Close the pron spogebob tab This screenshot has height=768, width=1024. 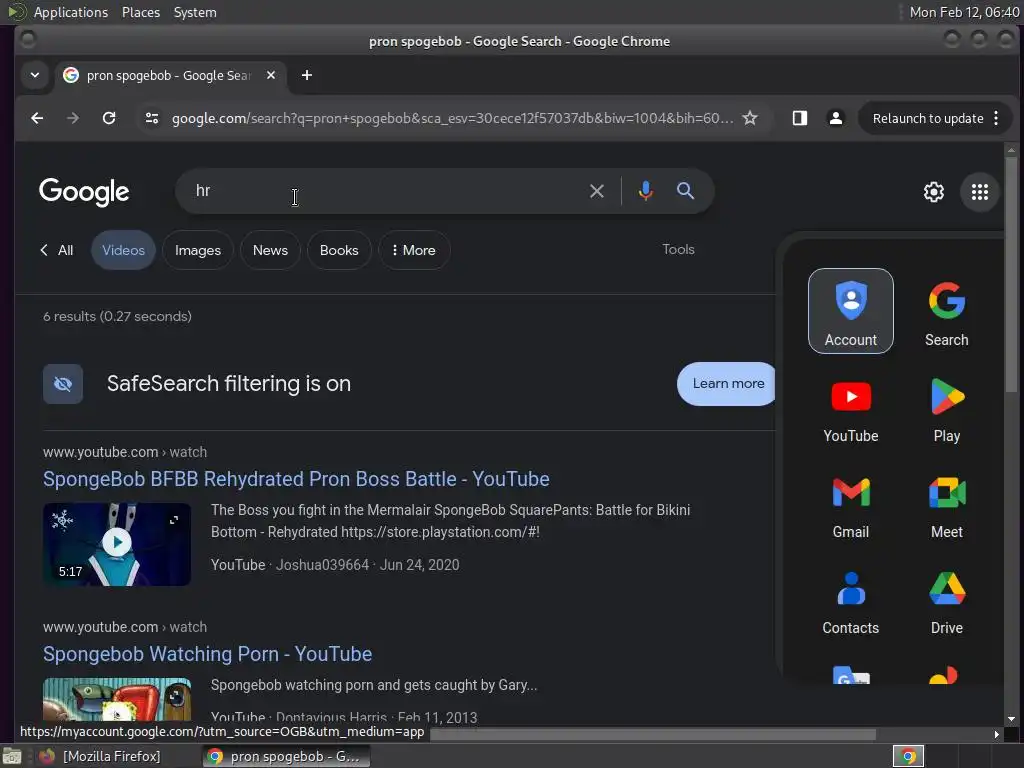coord(270,75)
